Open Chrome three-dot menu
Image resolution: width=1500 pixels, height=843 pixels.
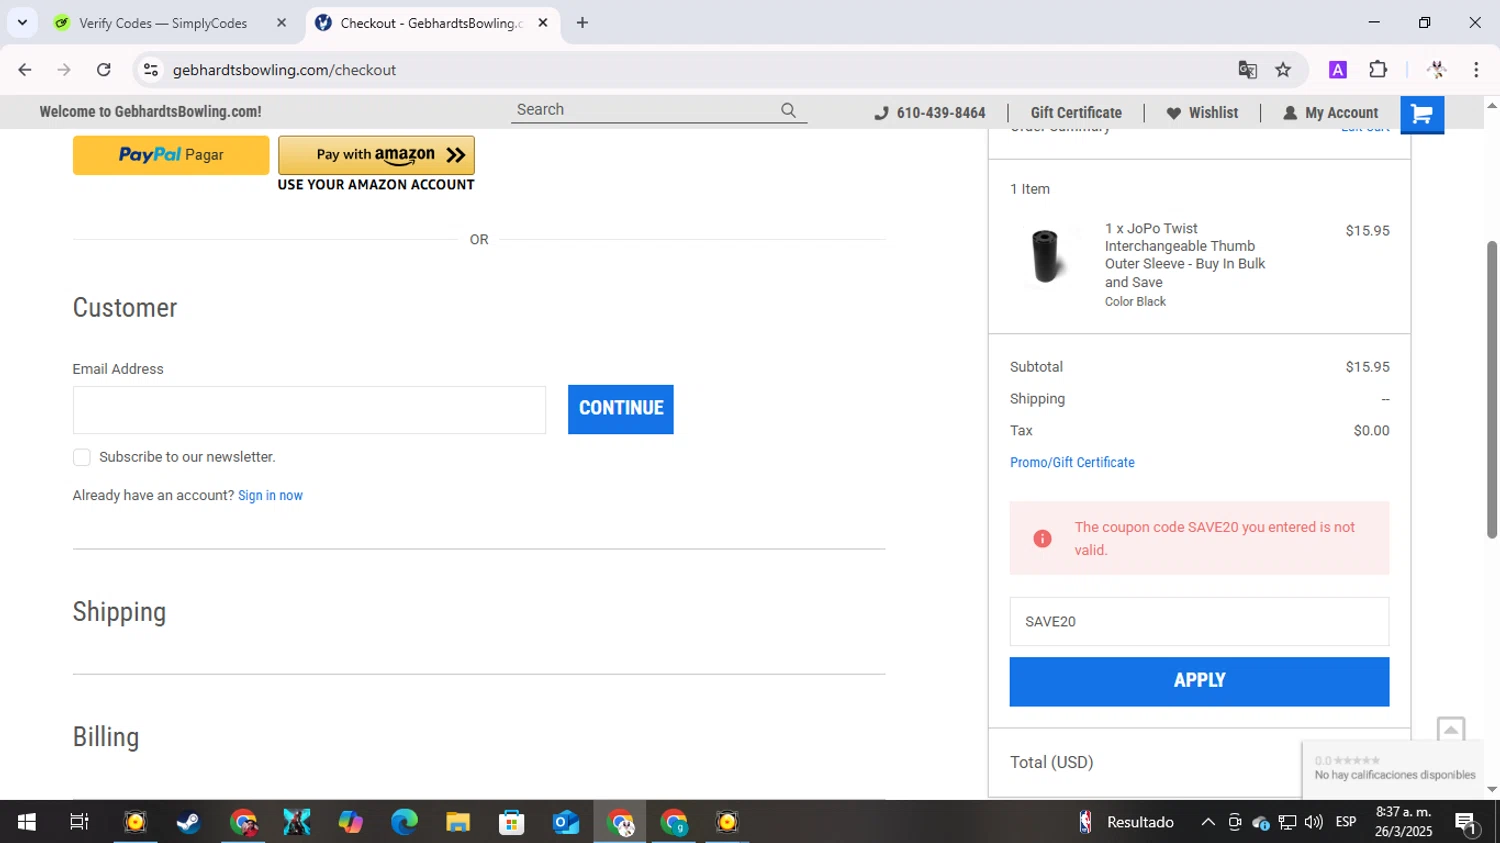click(1476, 70)
